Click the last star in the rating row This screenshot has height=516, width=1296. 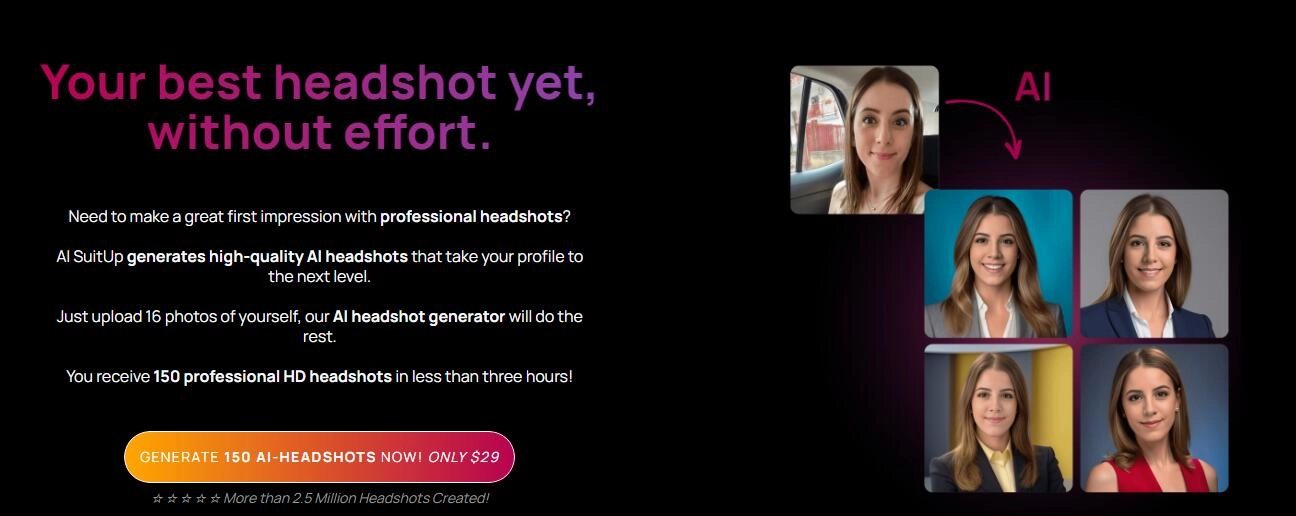215,498
